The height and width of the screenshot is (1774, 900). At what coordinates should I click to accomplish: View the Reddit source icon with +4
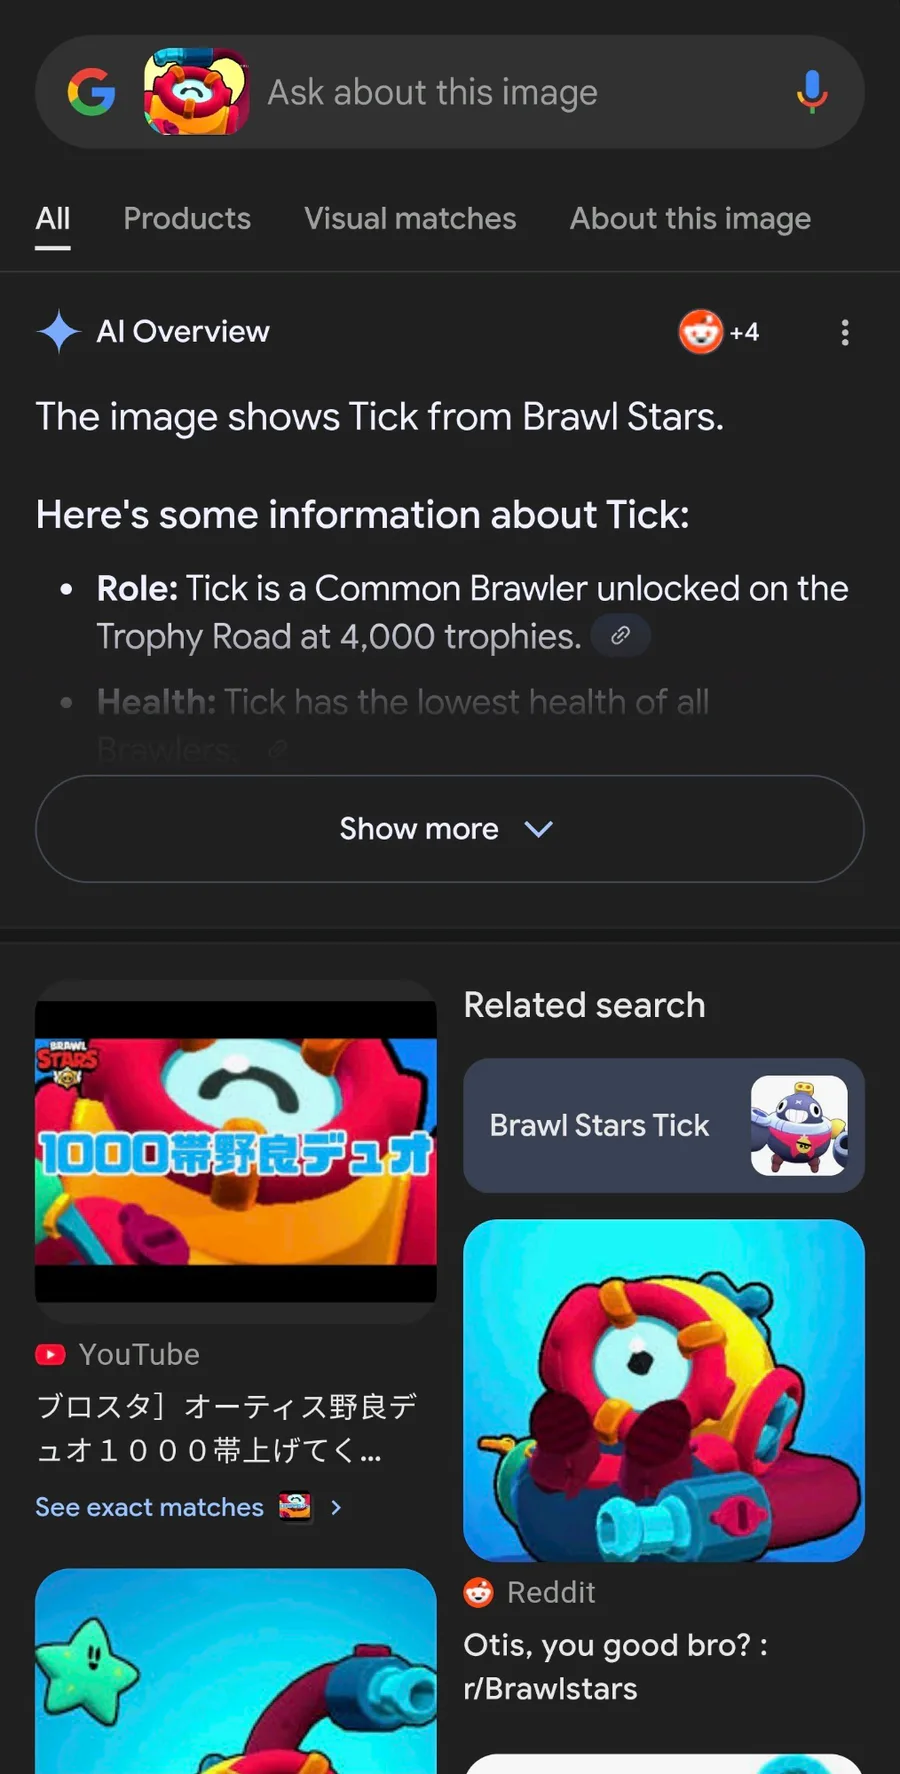click(719, 332)
